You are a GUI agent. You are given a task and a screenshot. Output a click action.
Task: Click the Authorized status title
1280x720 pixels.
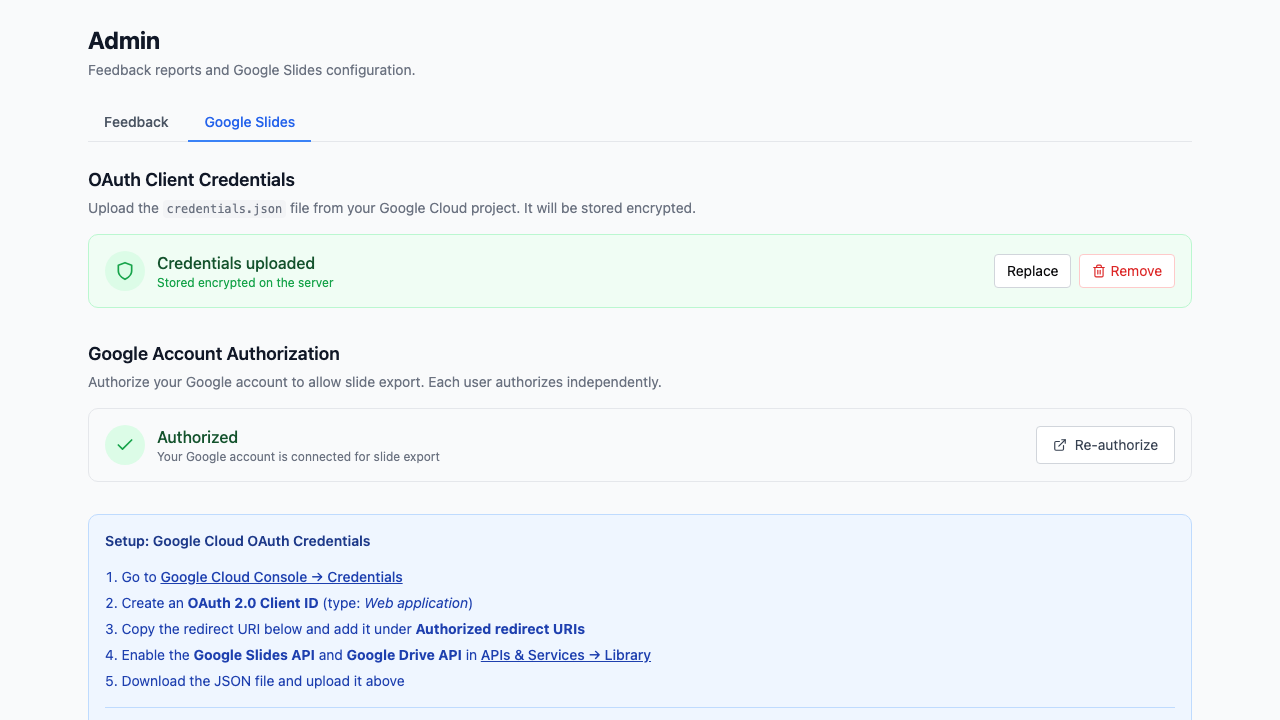click(x=197, y=437)
